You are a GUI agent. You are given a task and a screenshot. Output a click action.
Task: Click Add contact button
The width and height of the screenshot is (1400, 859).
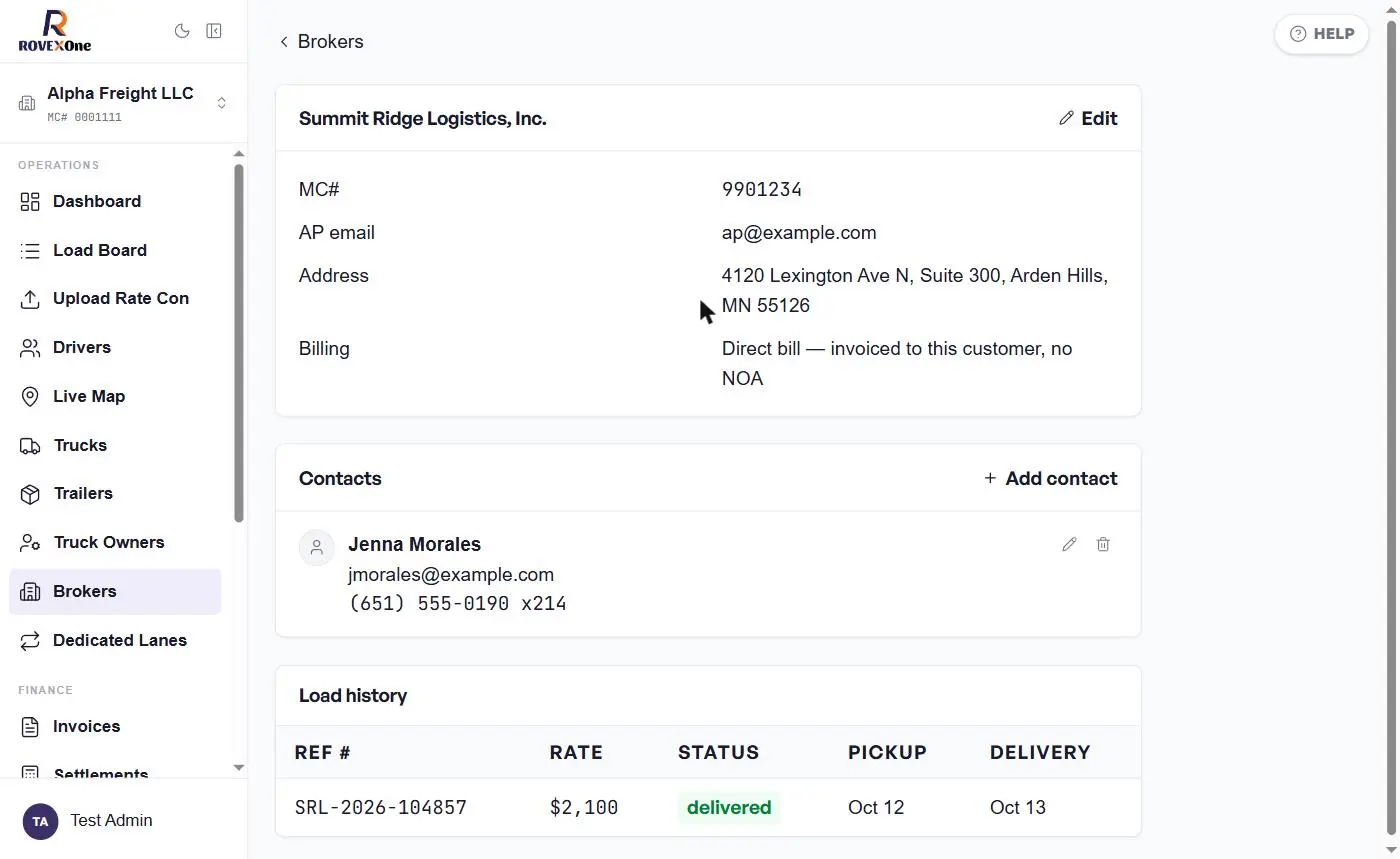tap(1050, 478)
